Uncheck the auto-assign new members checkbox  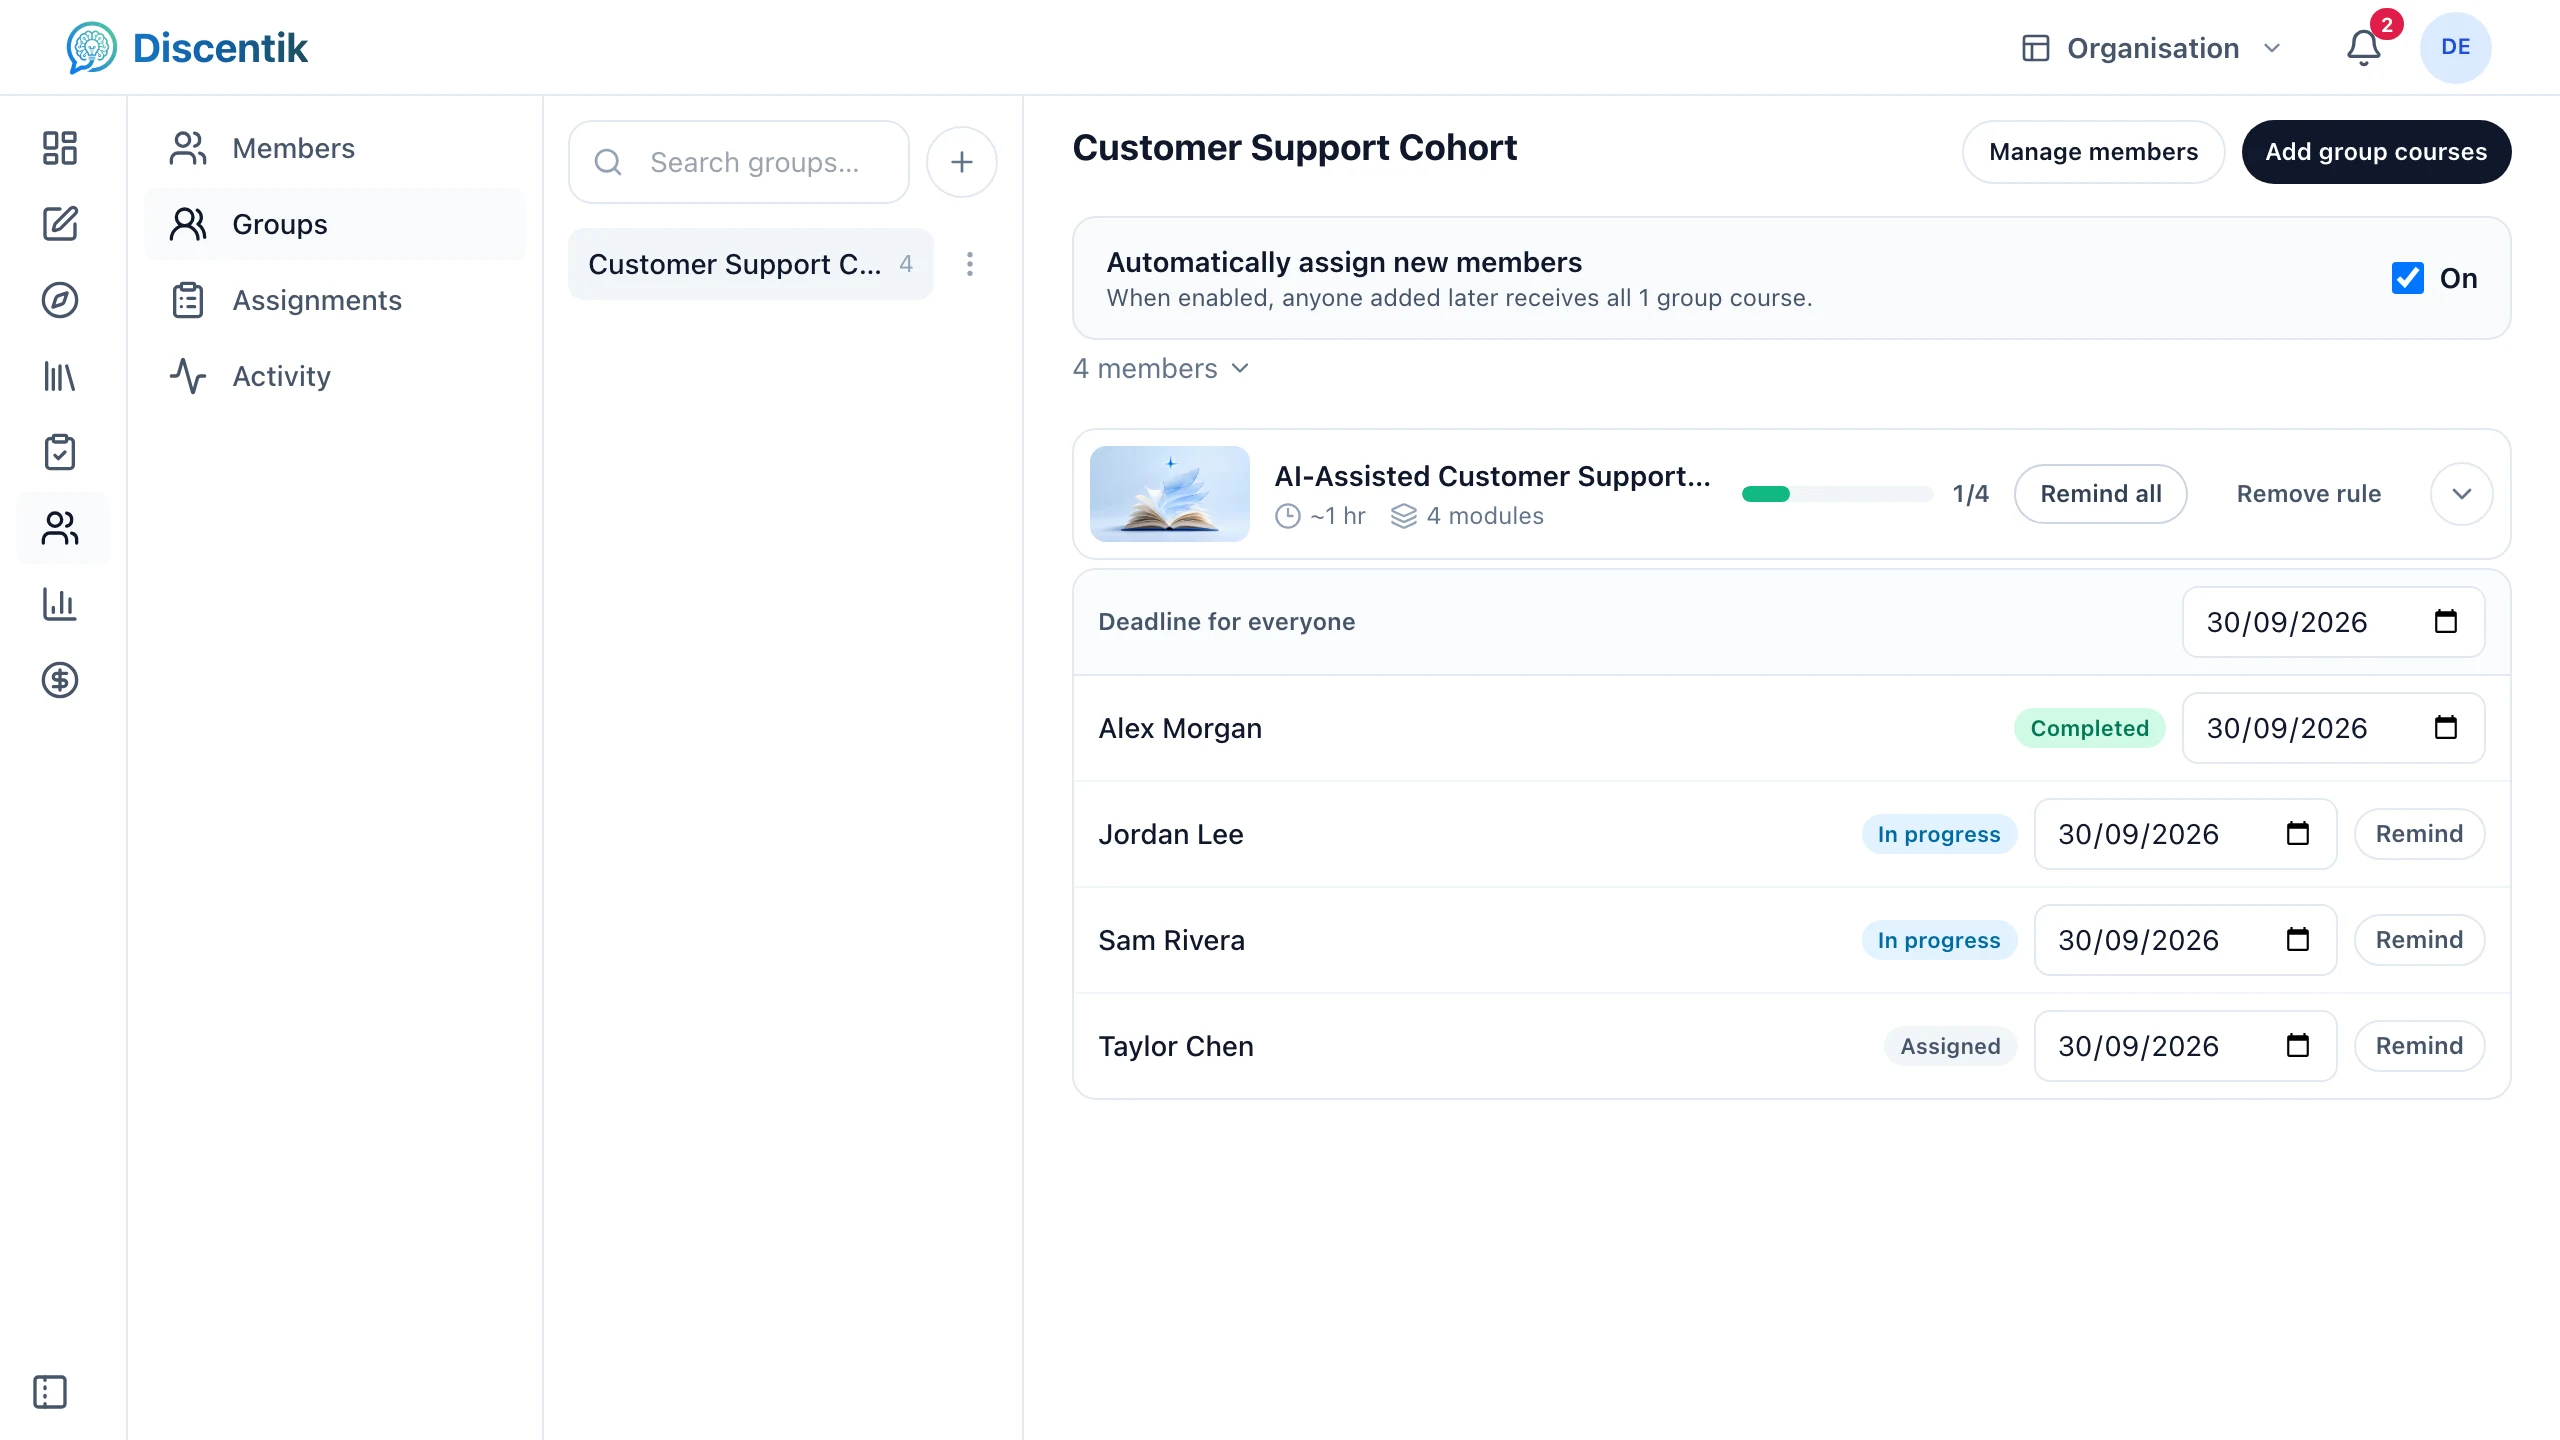click(x=2407, y=278)
